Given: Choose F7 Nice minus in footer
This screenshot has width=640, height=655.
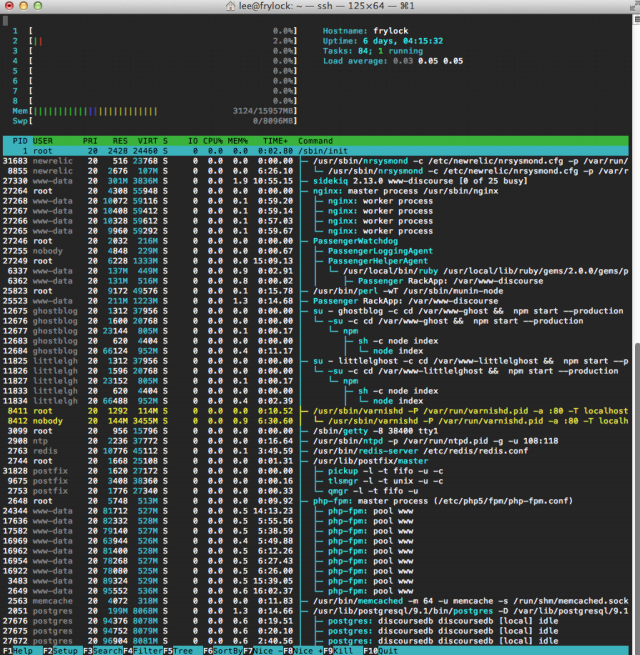Looking at the screenshot, I should pos(261,651).
